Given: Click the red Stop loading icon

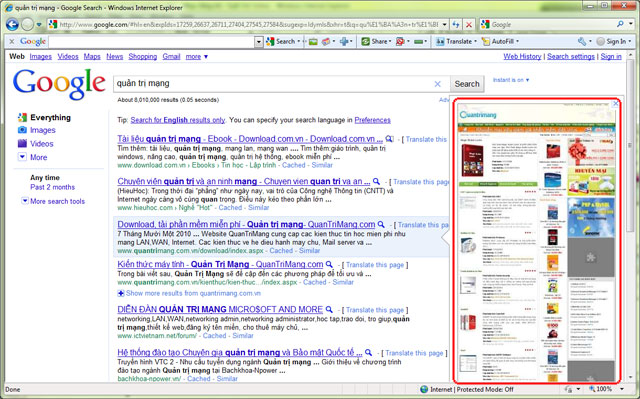Looking at the screenshot, I should (x=469, y=24).
